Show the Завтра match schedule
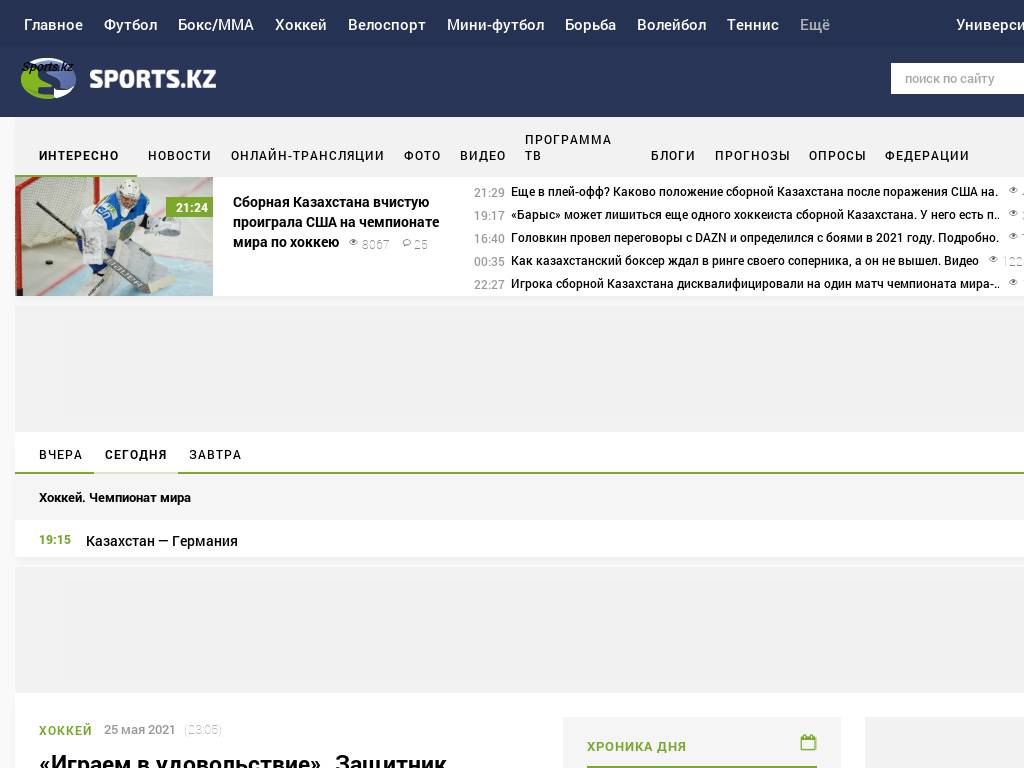The image size is (1024, 768). pos(215,455)
